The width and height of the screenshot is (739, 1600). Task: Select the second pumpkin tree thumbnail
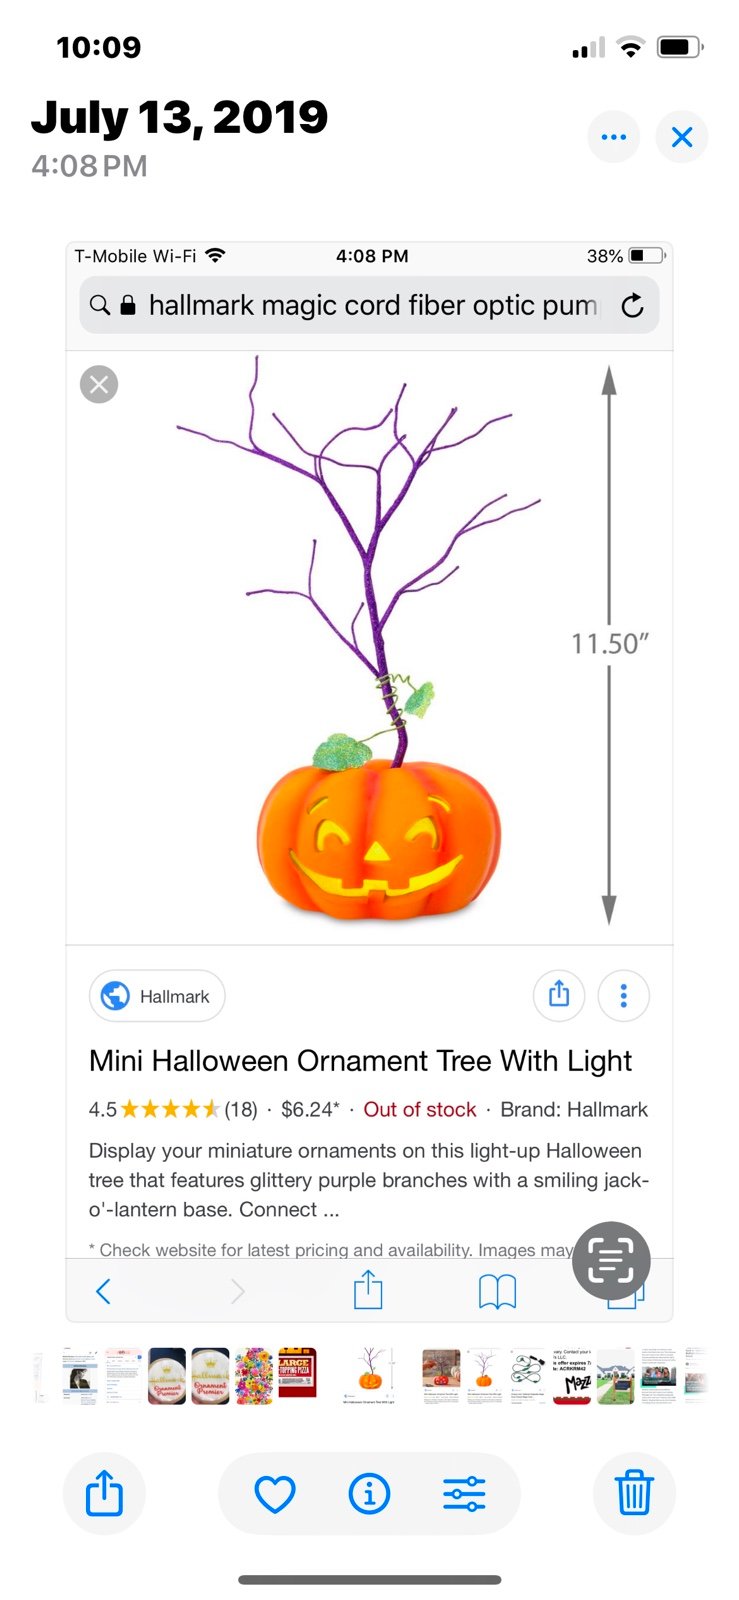(x=484, y=1375)
